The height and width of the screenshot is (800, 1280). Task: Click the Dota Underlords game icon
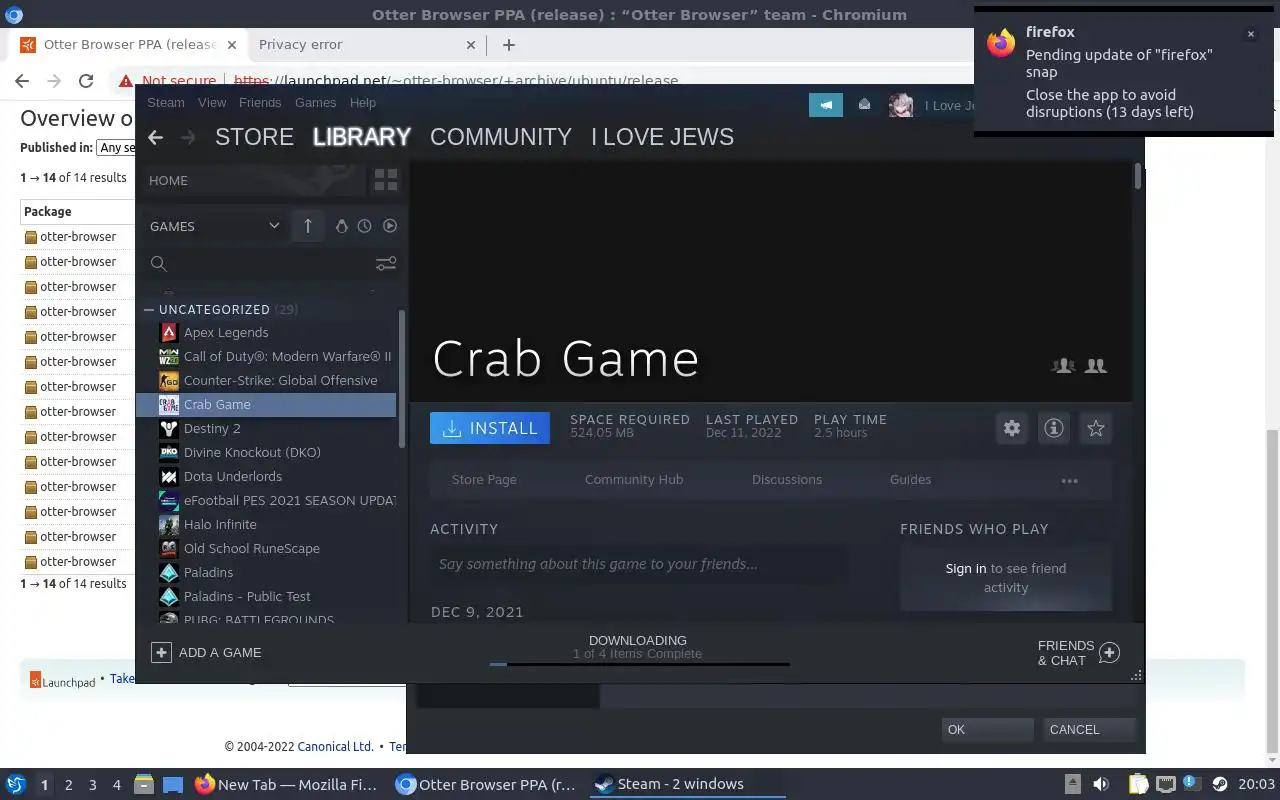click(169, 476)
